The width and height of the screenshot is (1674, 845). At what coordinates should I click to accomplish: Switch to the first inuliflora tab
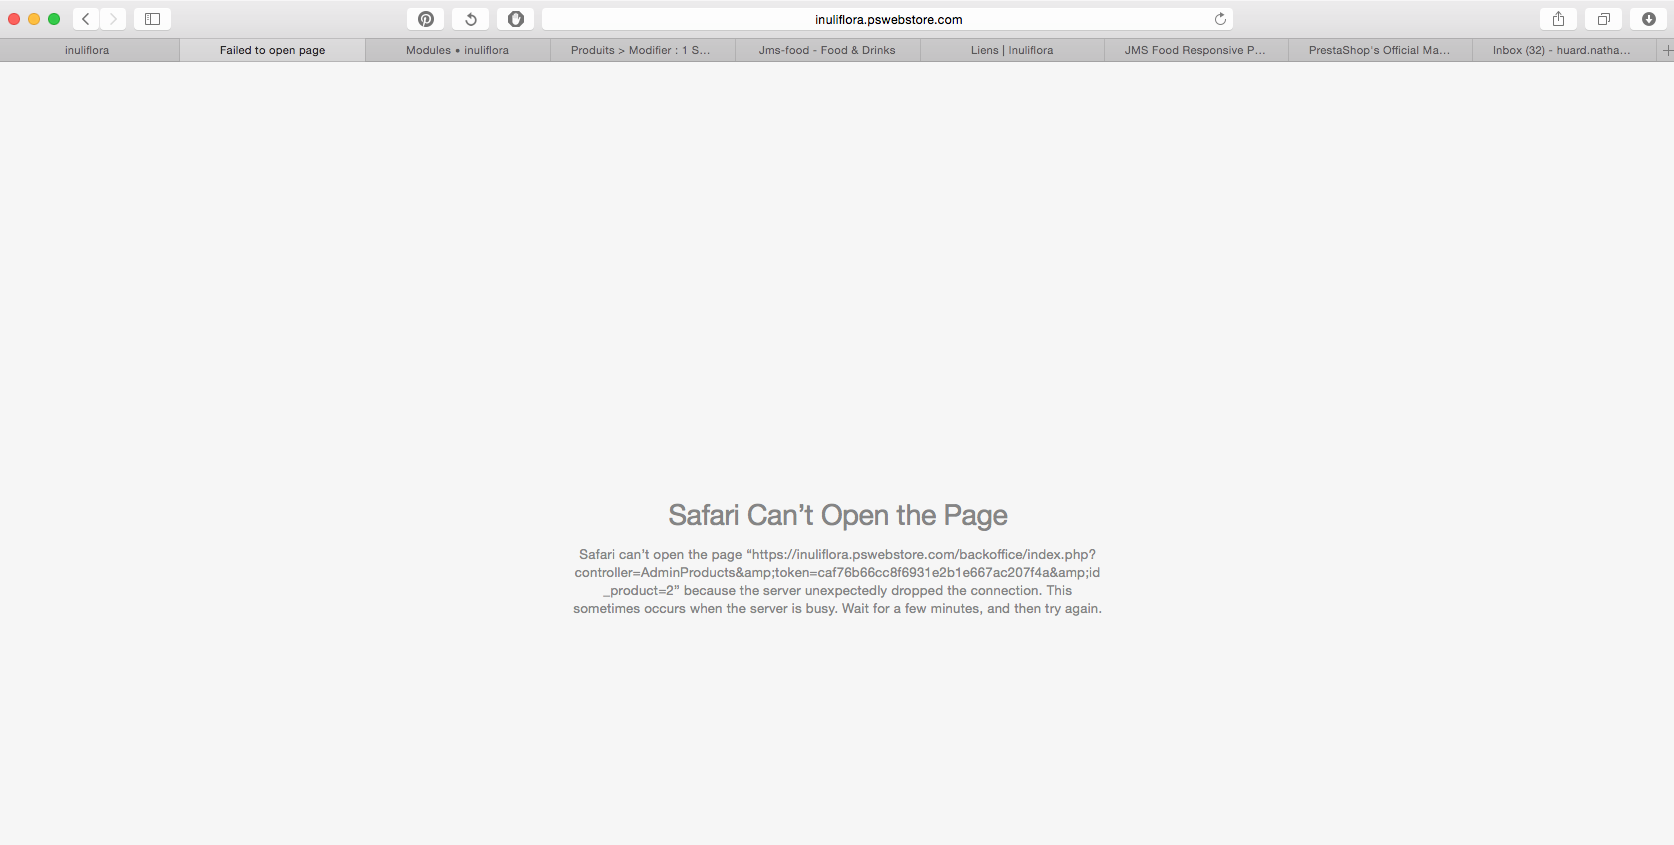88,50
